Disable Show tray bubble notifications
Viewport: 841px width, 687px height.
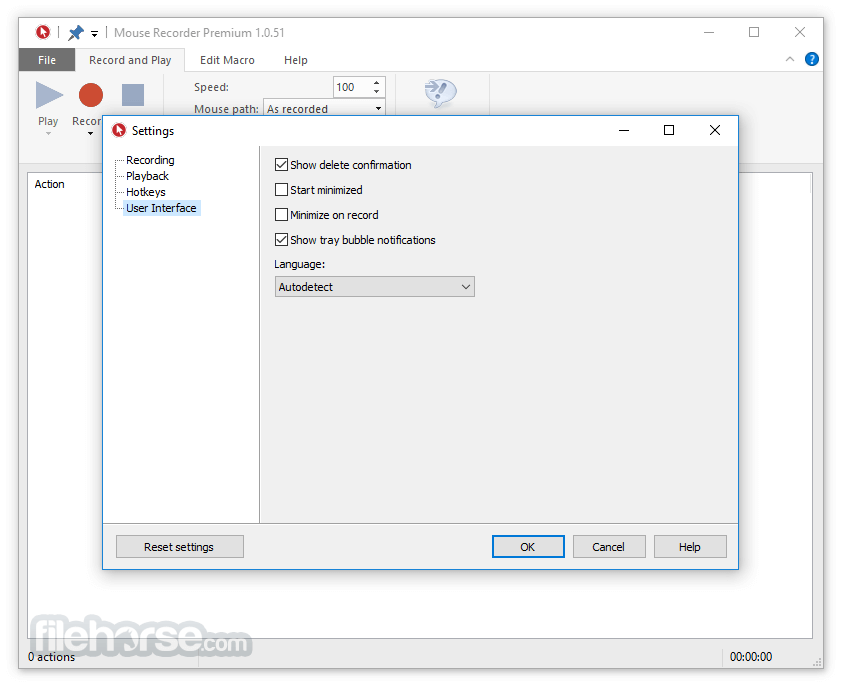pos(281,240)
